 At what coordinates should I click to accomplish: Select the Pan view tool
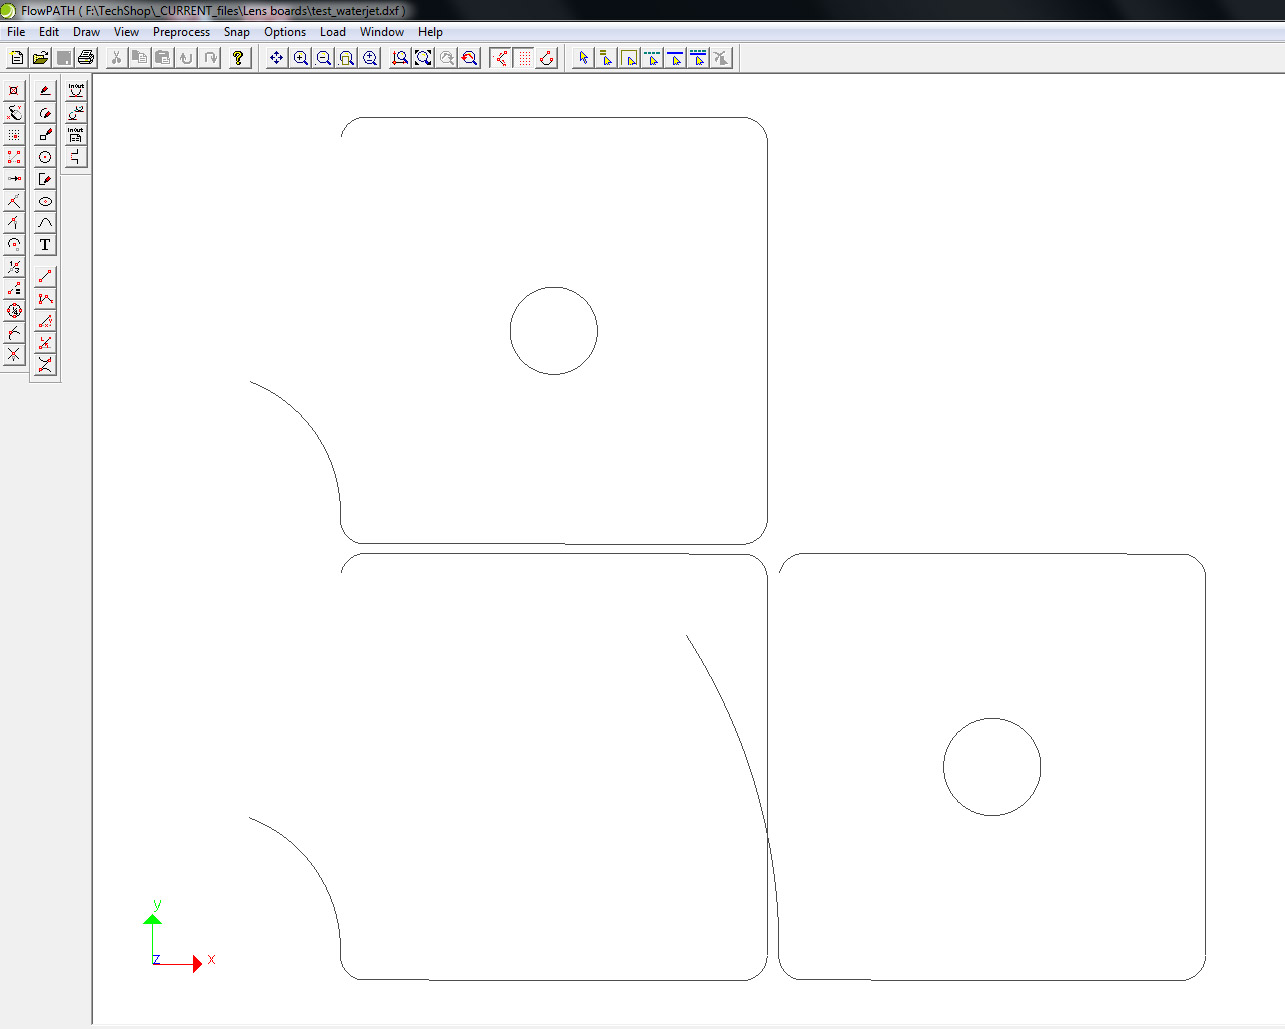[x=277, y=57]
